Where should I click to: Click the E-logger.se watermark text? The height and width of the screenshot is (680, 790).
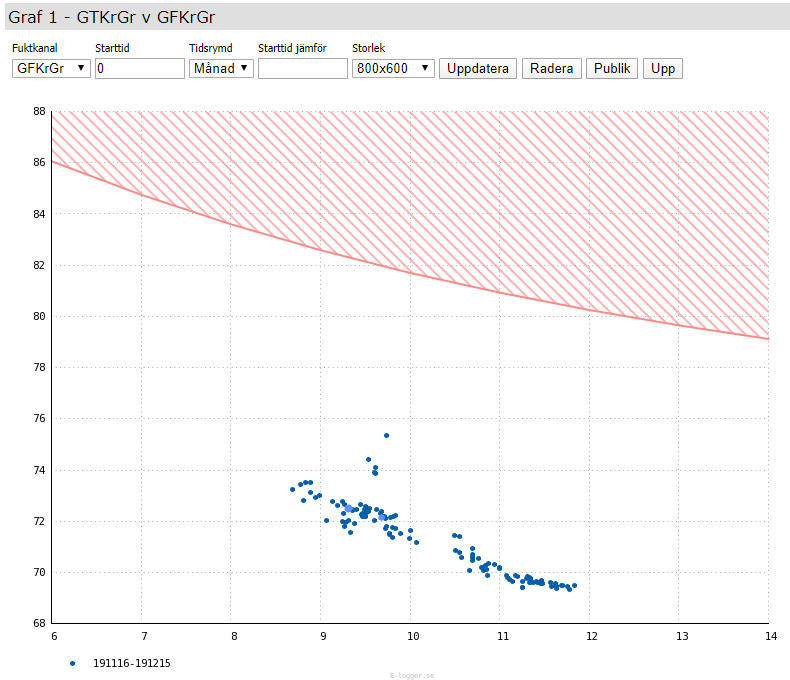(x=411, y=675)
